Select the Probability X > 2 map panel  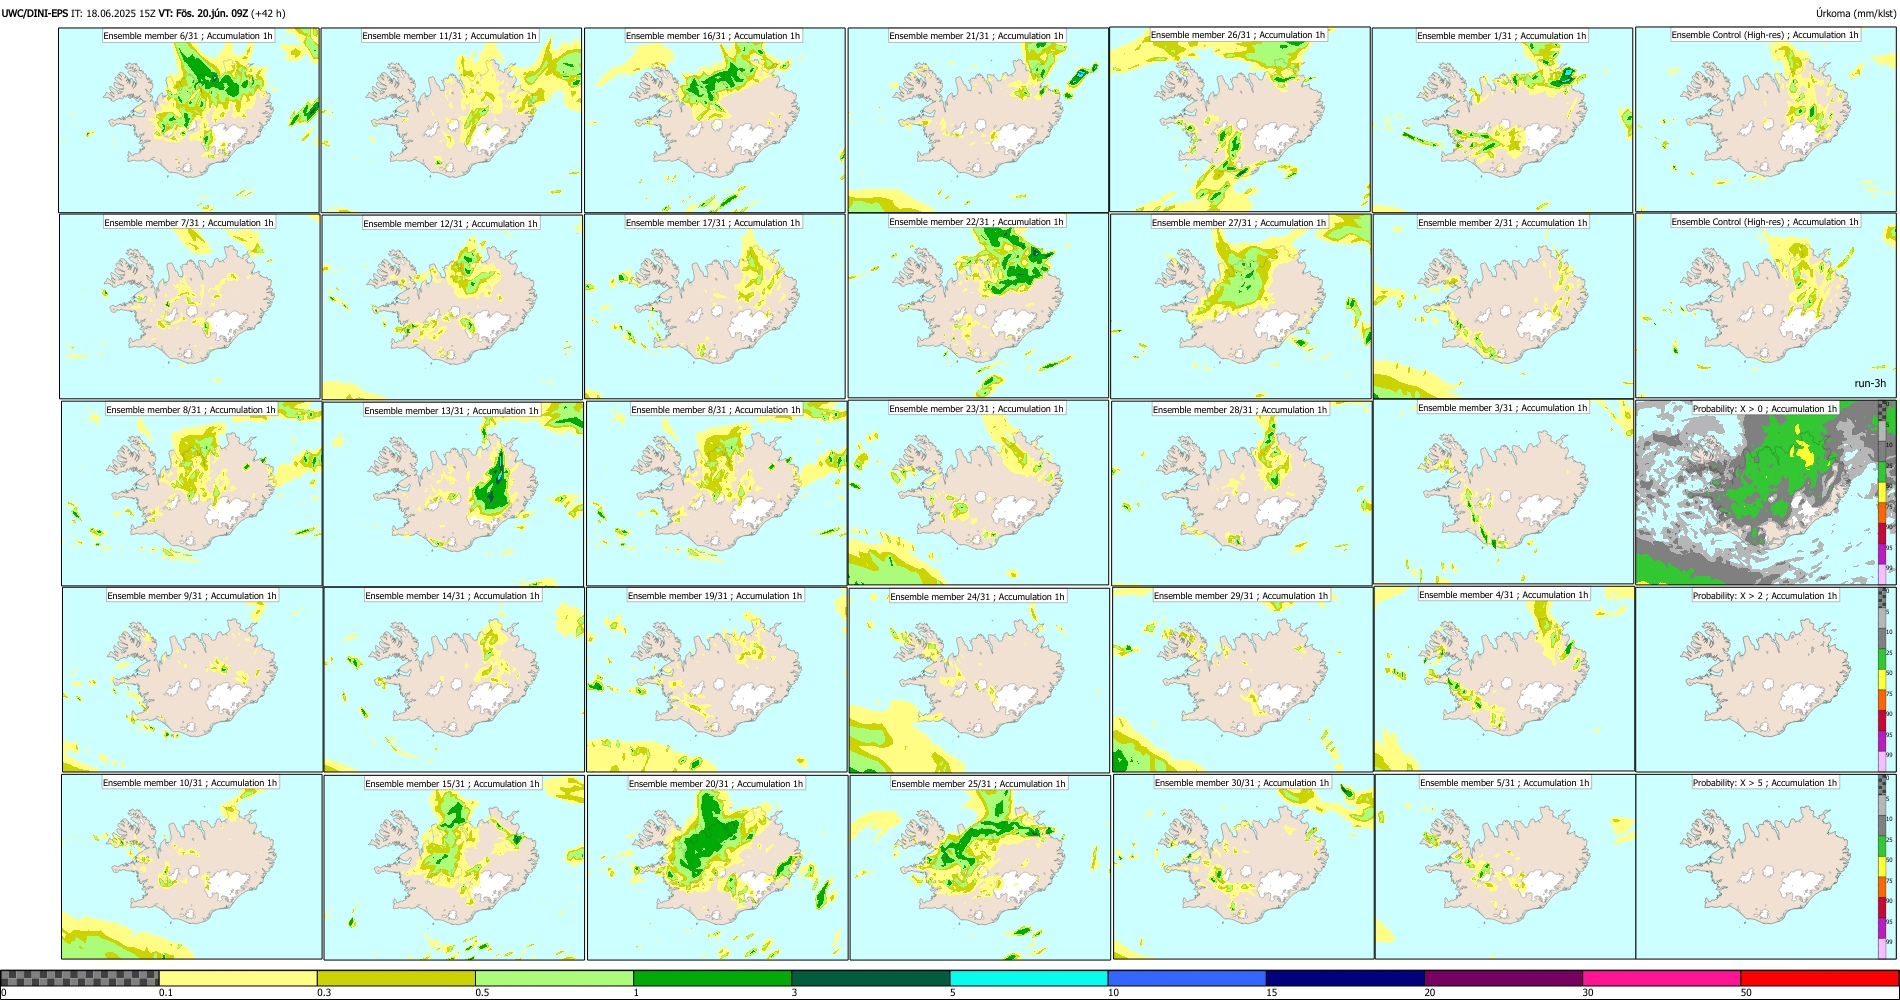click(x=1766, y=679)
